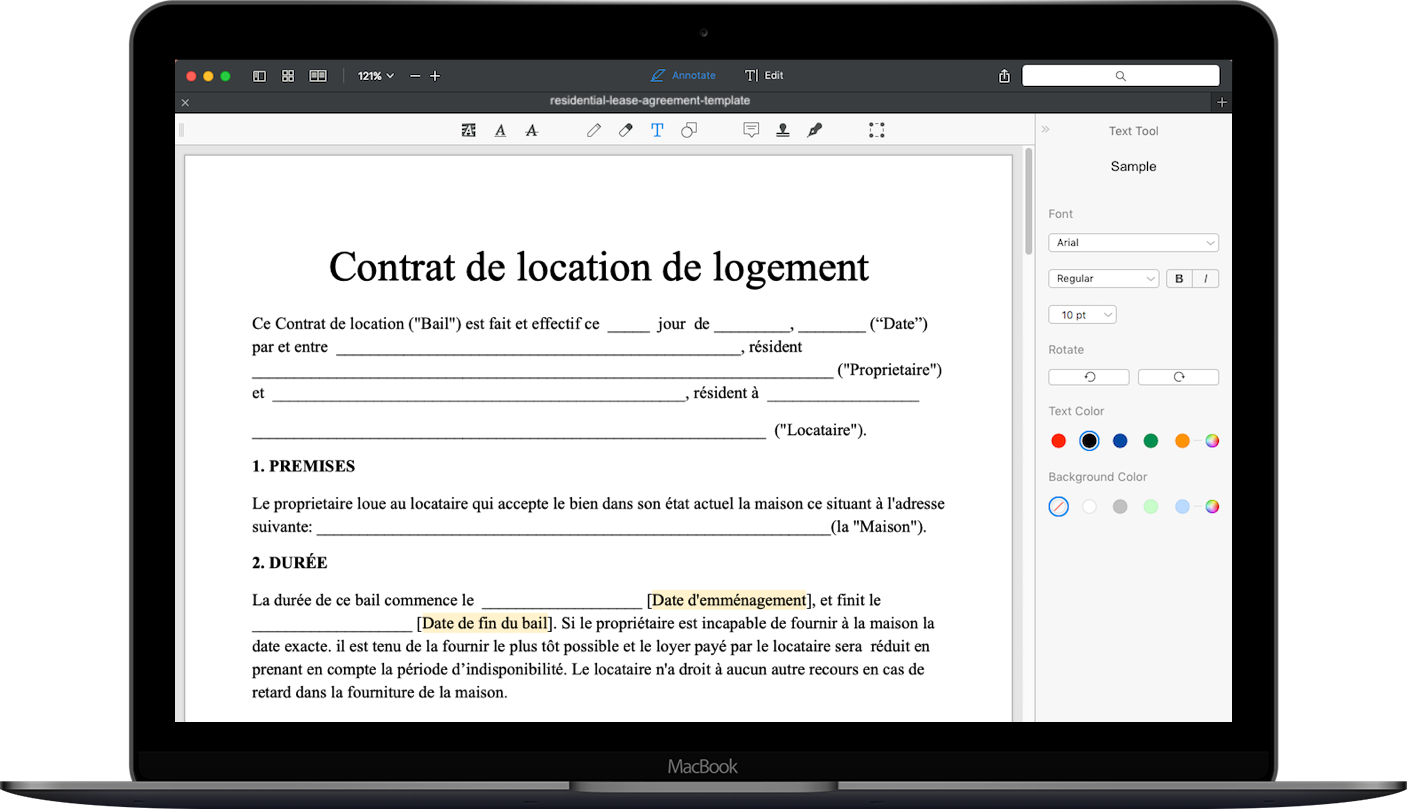
Task: Click the heading "1. PREMISES"
Action: click(303, 466)
